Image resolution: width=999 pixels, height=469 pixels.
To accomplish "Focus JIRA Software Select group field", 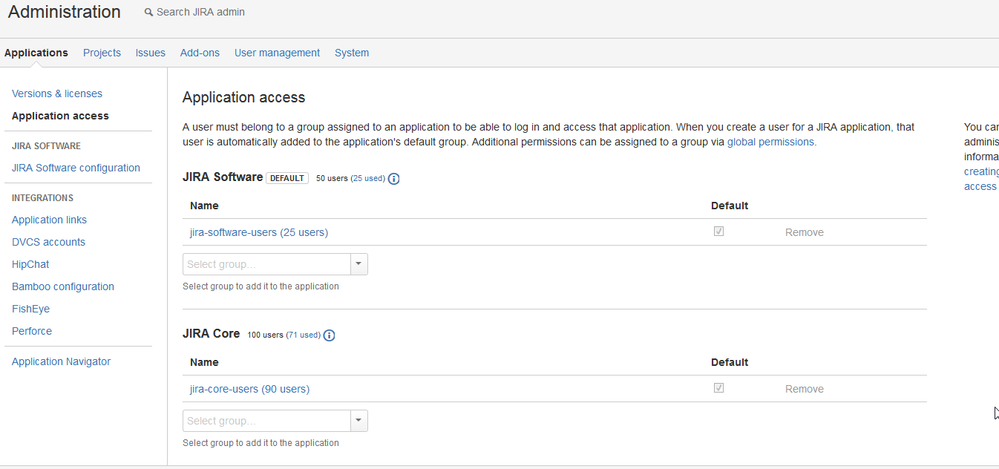I will [x=266, y=264].
